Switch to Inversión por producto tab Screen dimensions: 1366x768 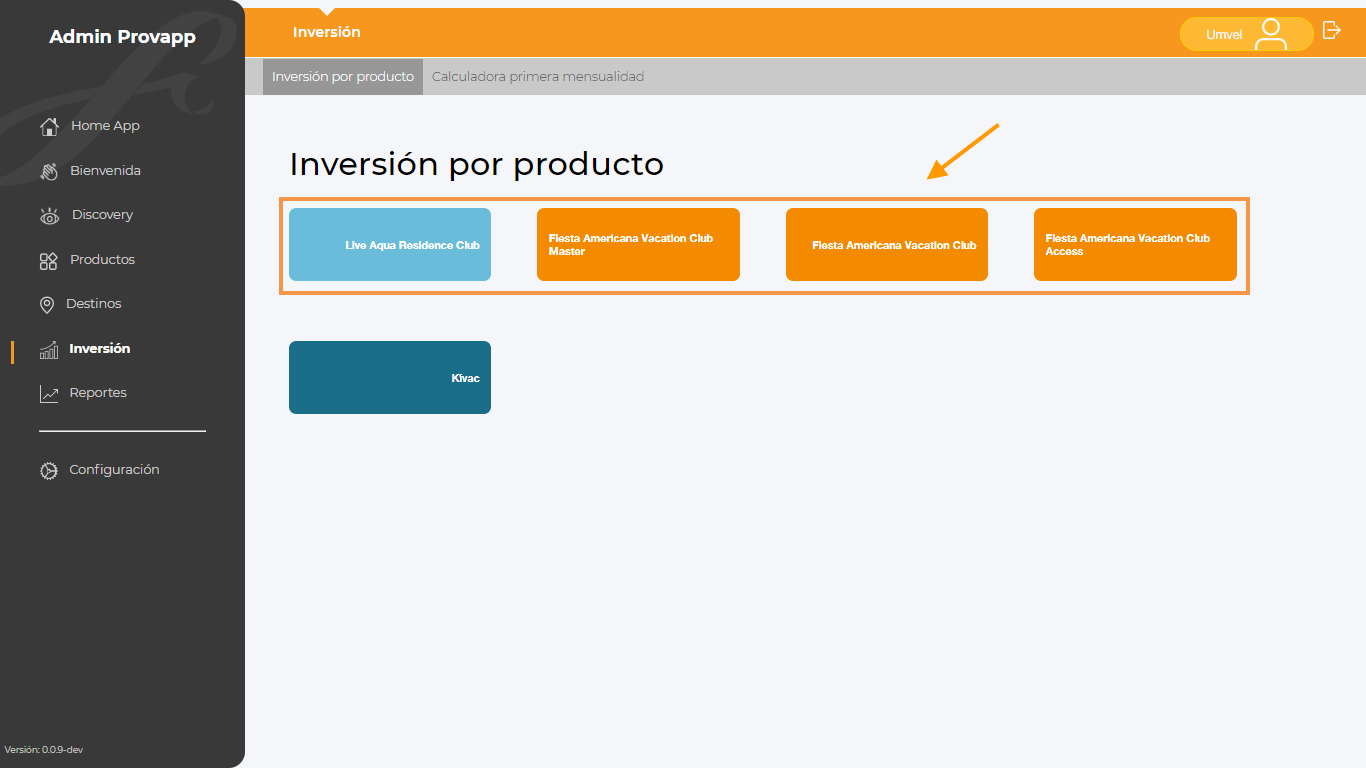click(343, 76)
